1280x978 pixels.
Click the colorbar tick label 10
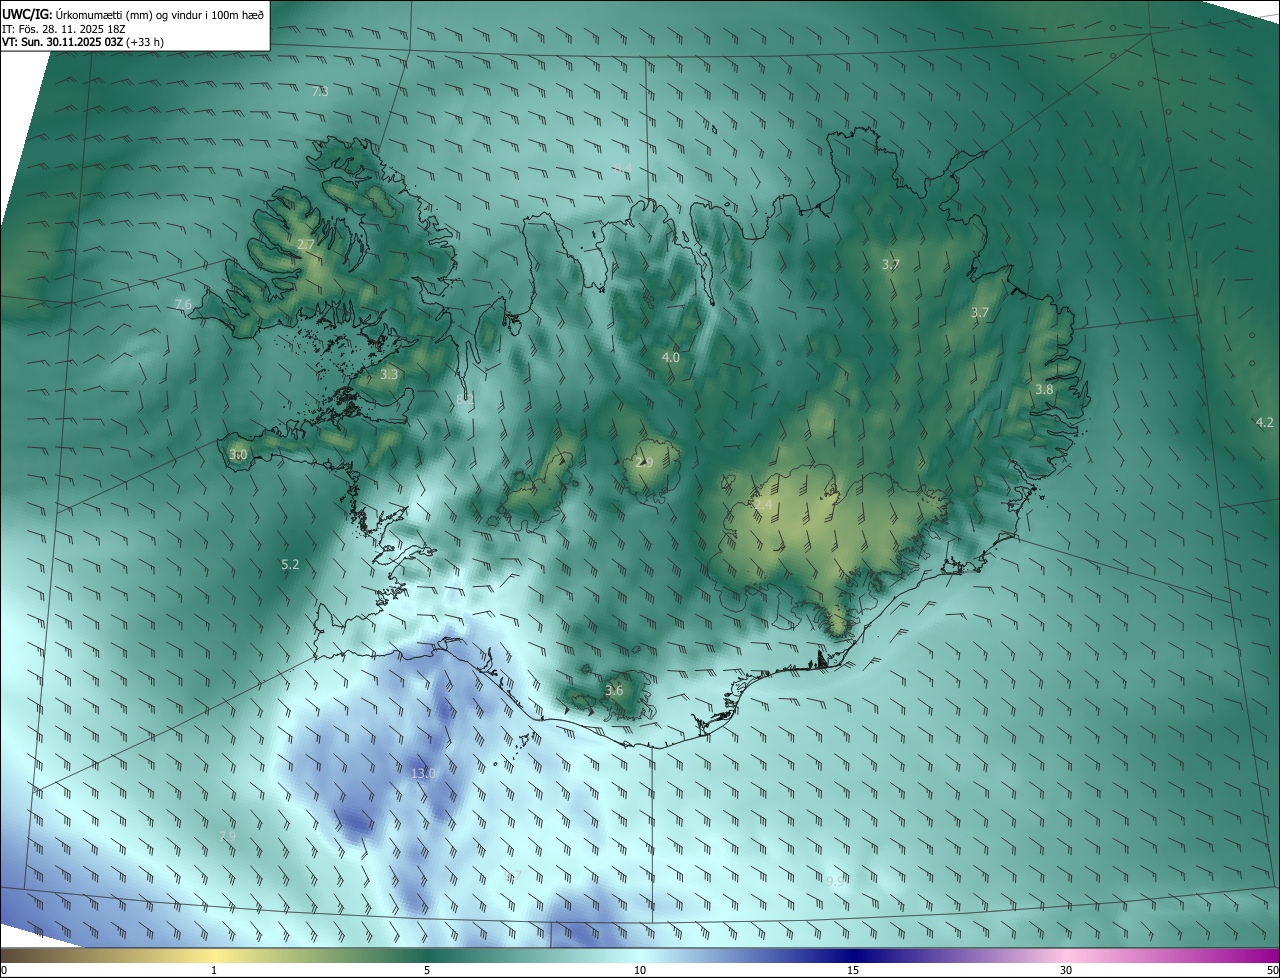640,970
